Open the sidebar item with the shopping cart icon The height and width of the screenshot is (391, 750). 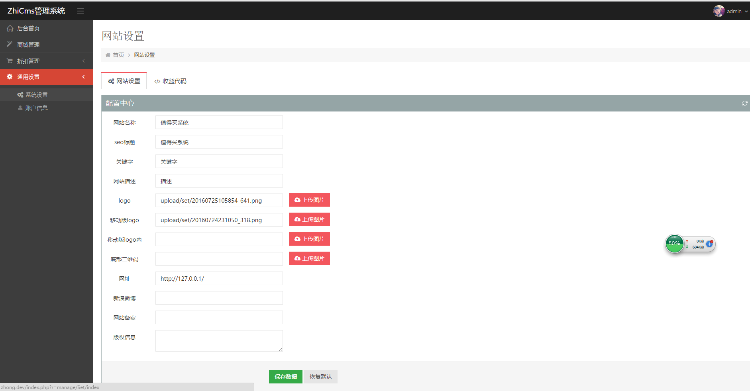pos(46,61)
